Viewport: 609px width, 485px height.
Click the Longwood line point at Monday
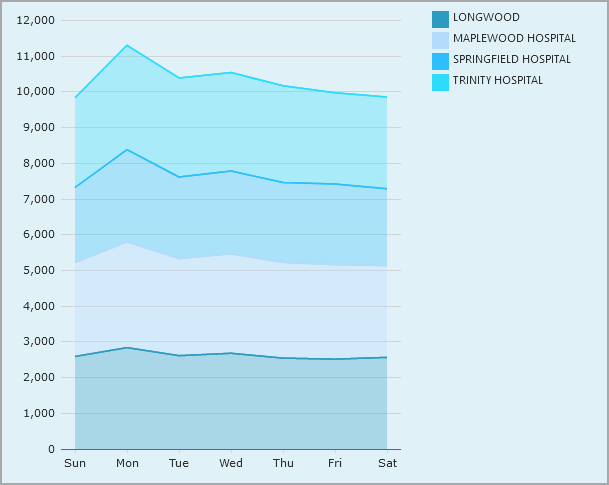pyautogui.click(x=127, y=347)
